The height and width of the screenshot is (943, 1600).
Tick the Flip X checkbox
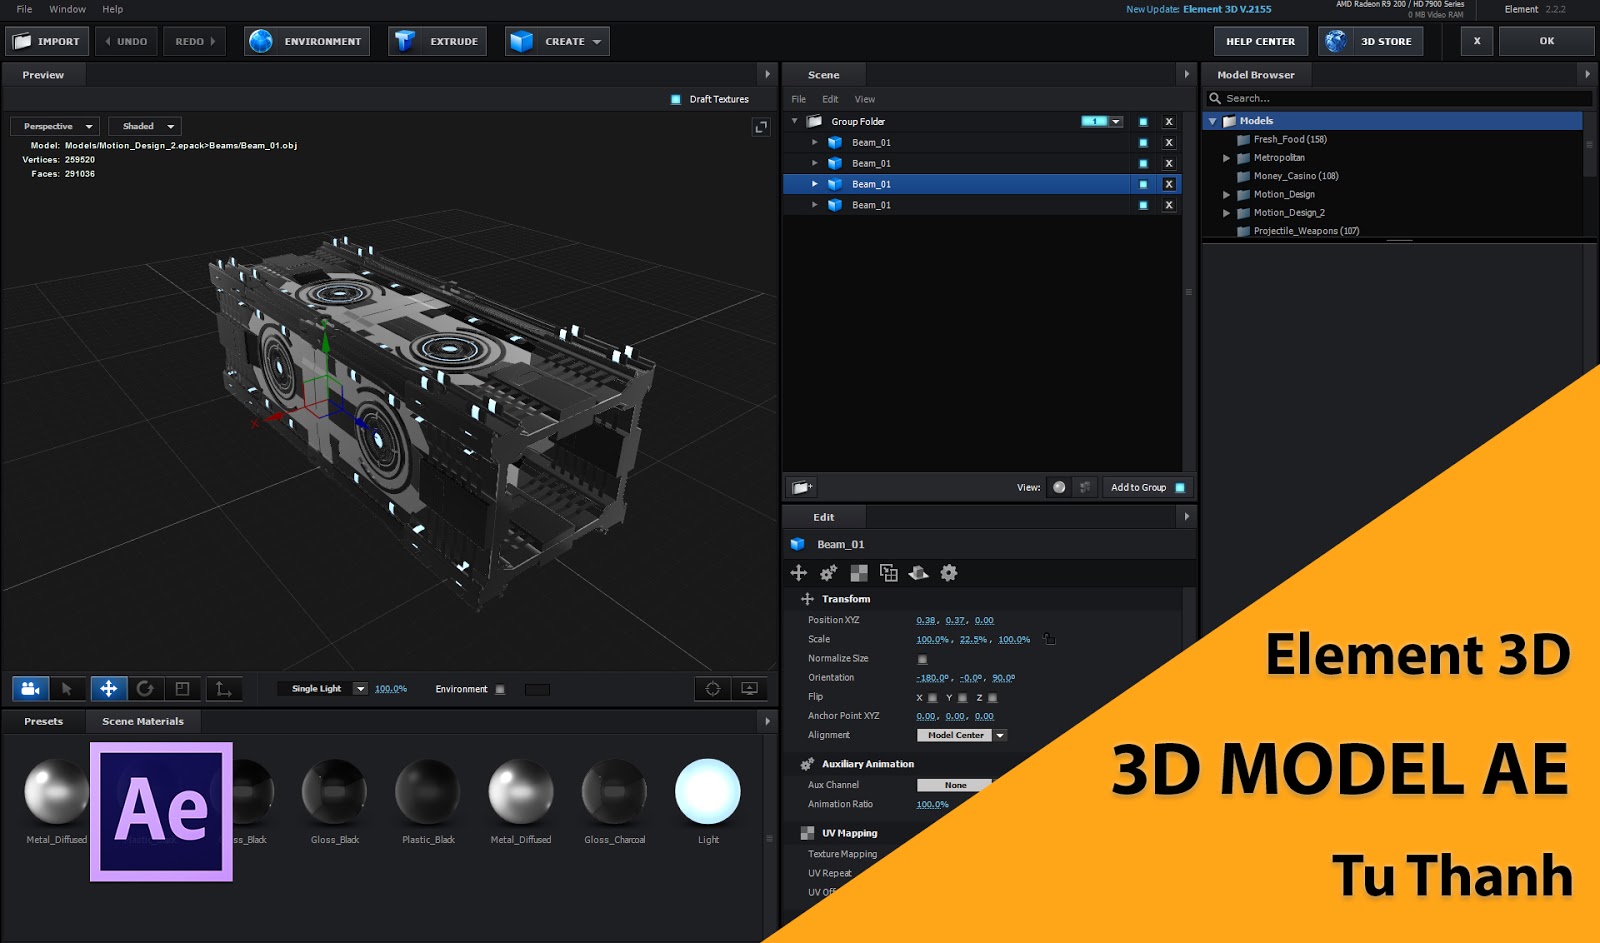tap(932, 698)
